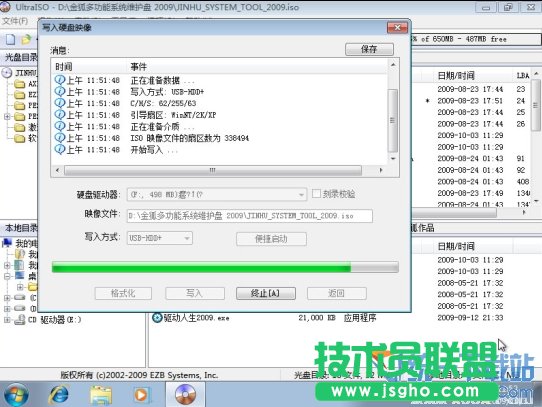Open the 文件(F) menu

pyautogui.click(x=15, y=21)
